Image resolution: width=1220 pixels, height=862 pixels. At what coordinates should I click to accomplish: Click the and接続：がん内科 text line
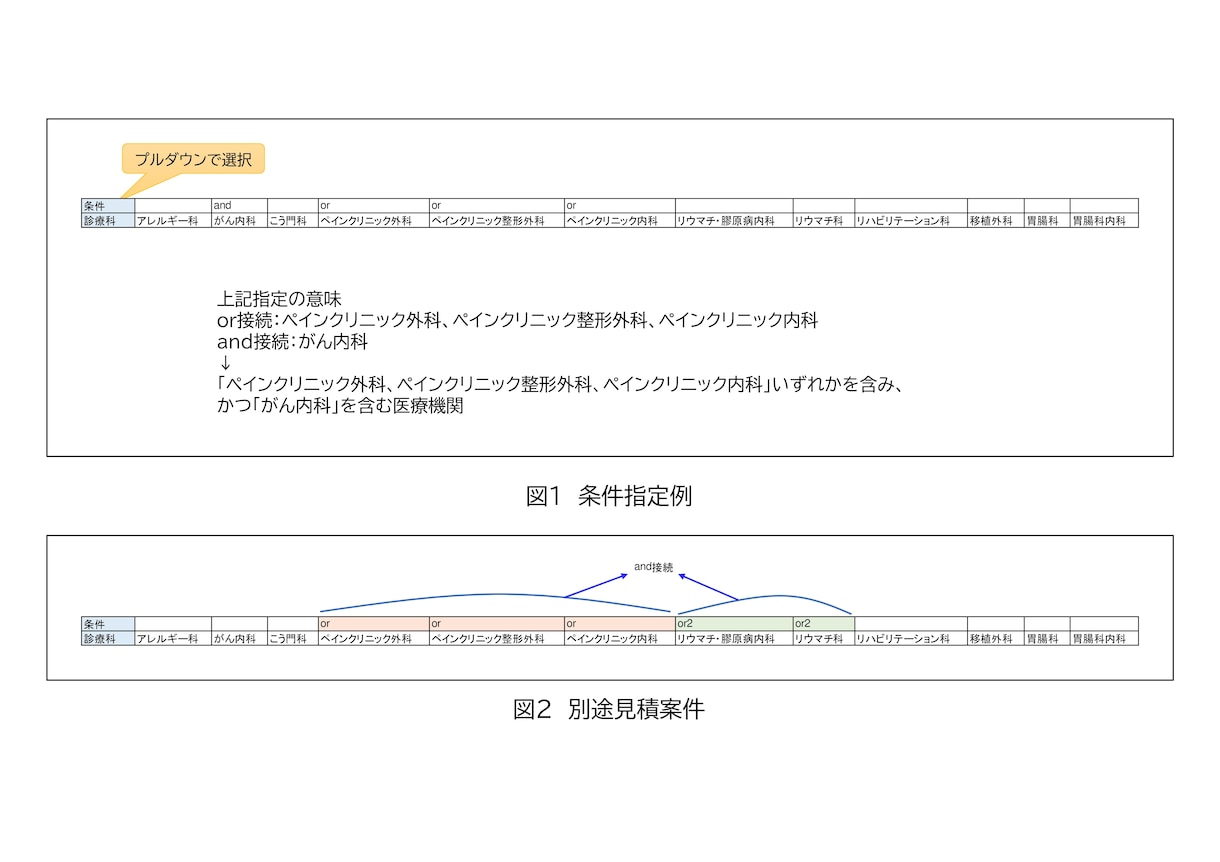coord(293,342)
